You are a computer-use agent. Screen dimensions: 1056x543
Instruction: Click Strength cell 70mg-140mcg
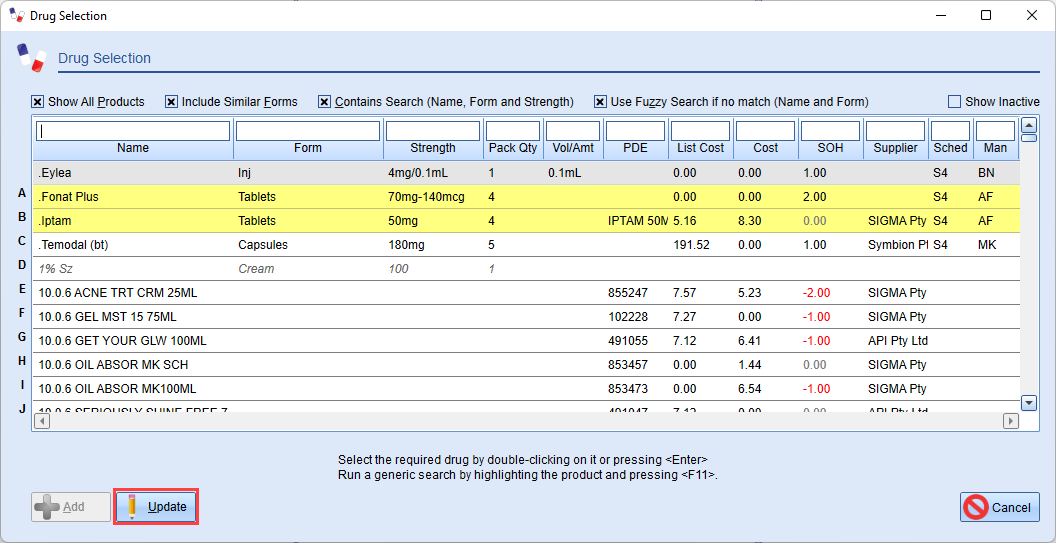(428, 197)
